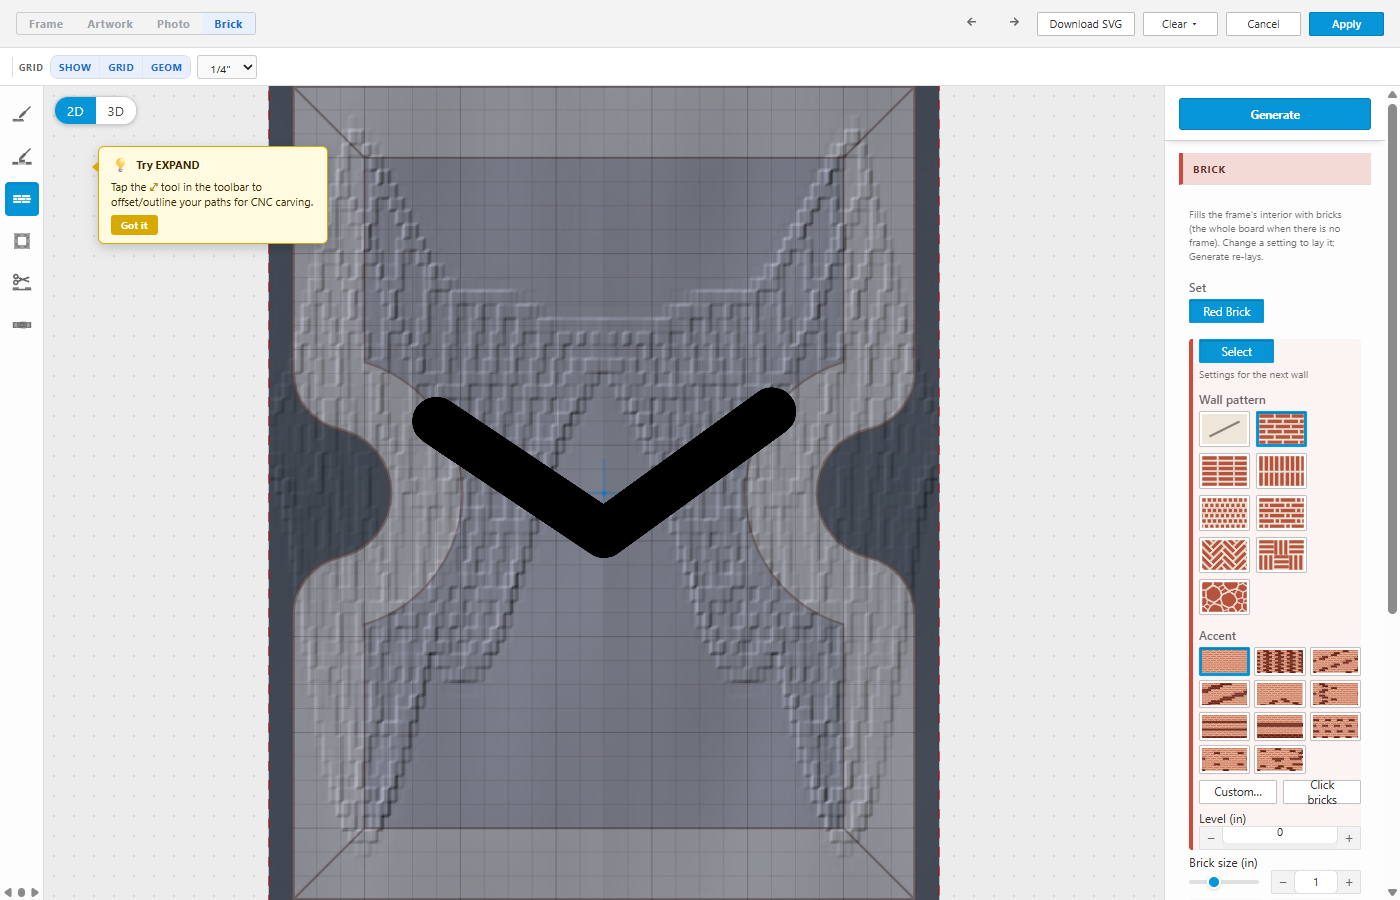Redo with the right arrow icon

pos(1014,22)
